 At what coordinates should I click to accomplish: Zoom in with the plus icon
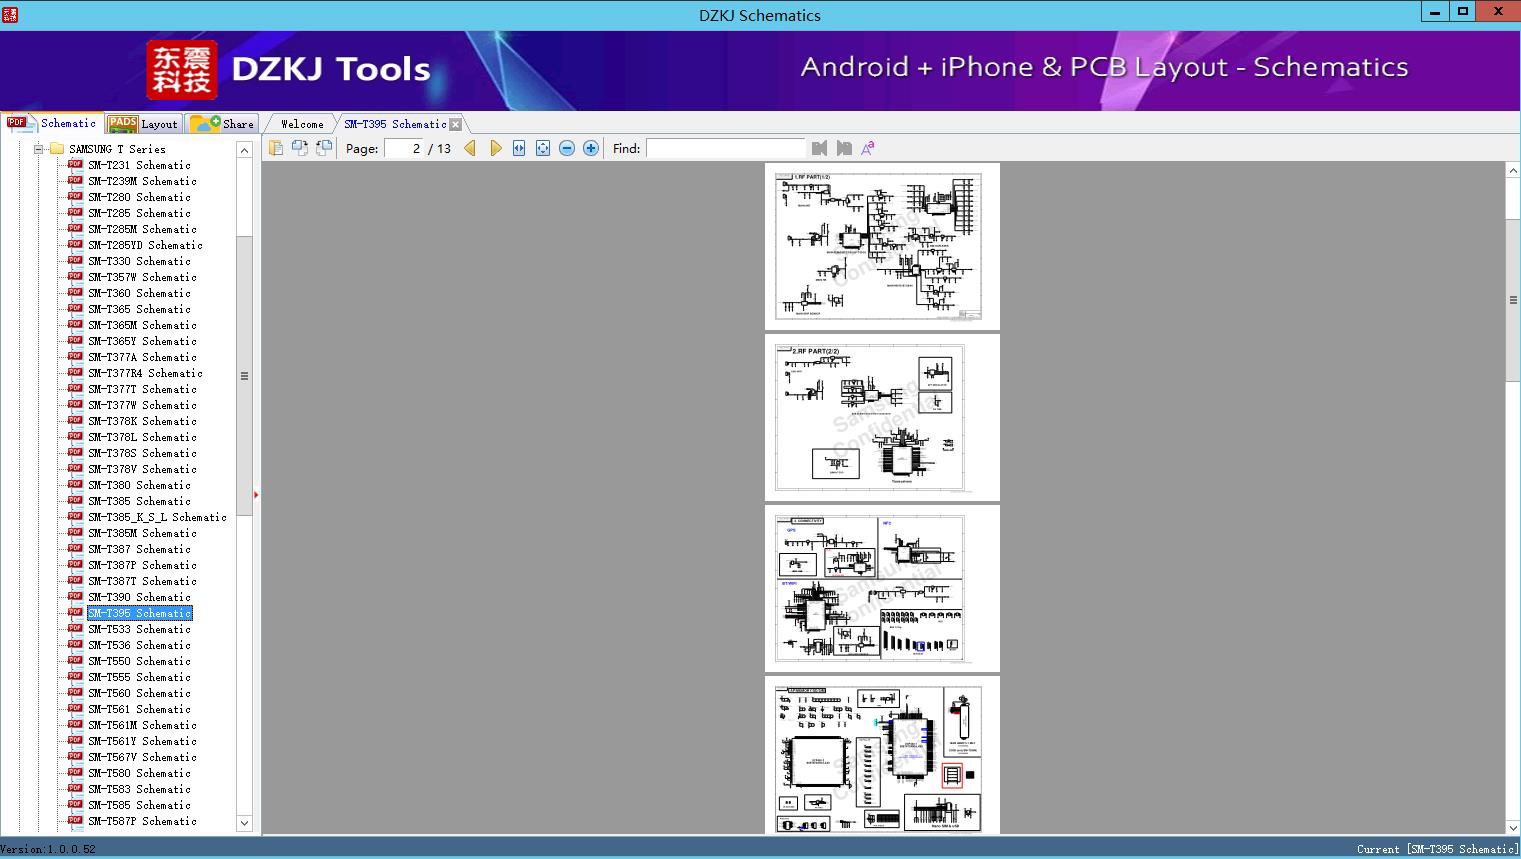point(591,148)
